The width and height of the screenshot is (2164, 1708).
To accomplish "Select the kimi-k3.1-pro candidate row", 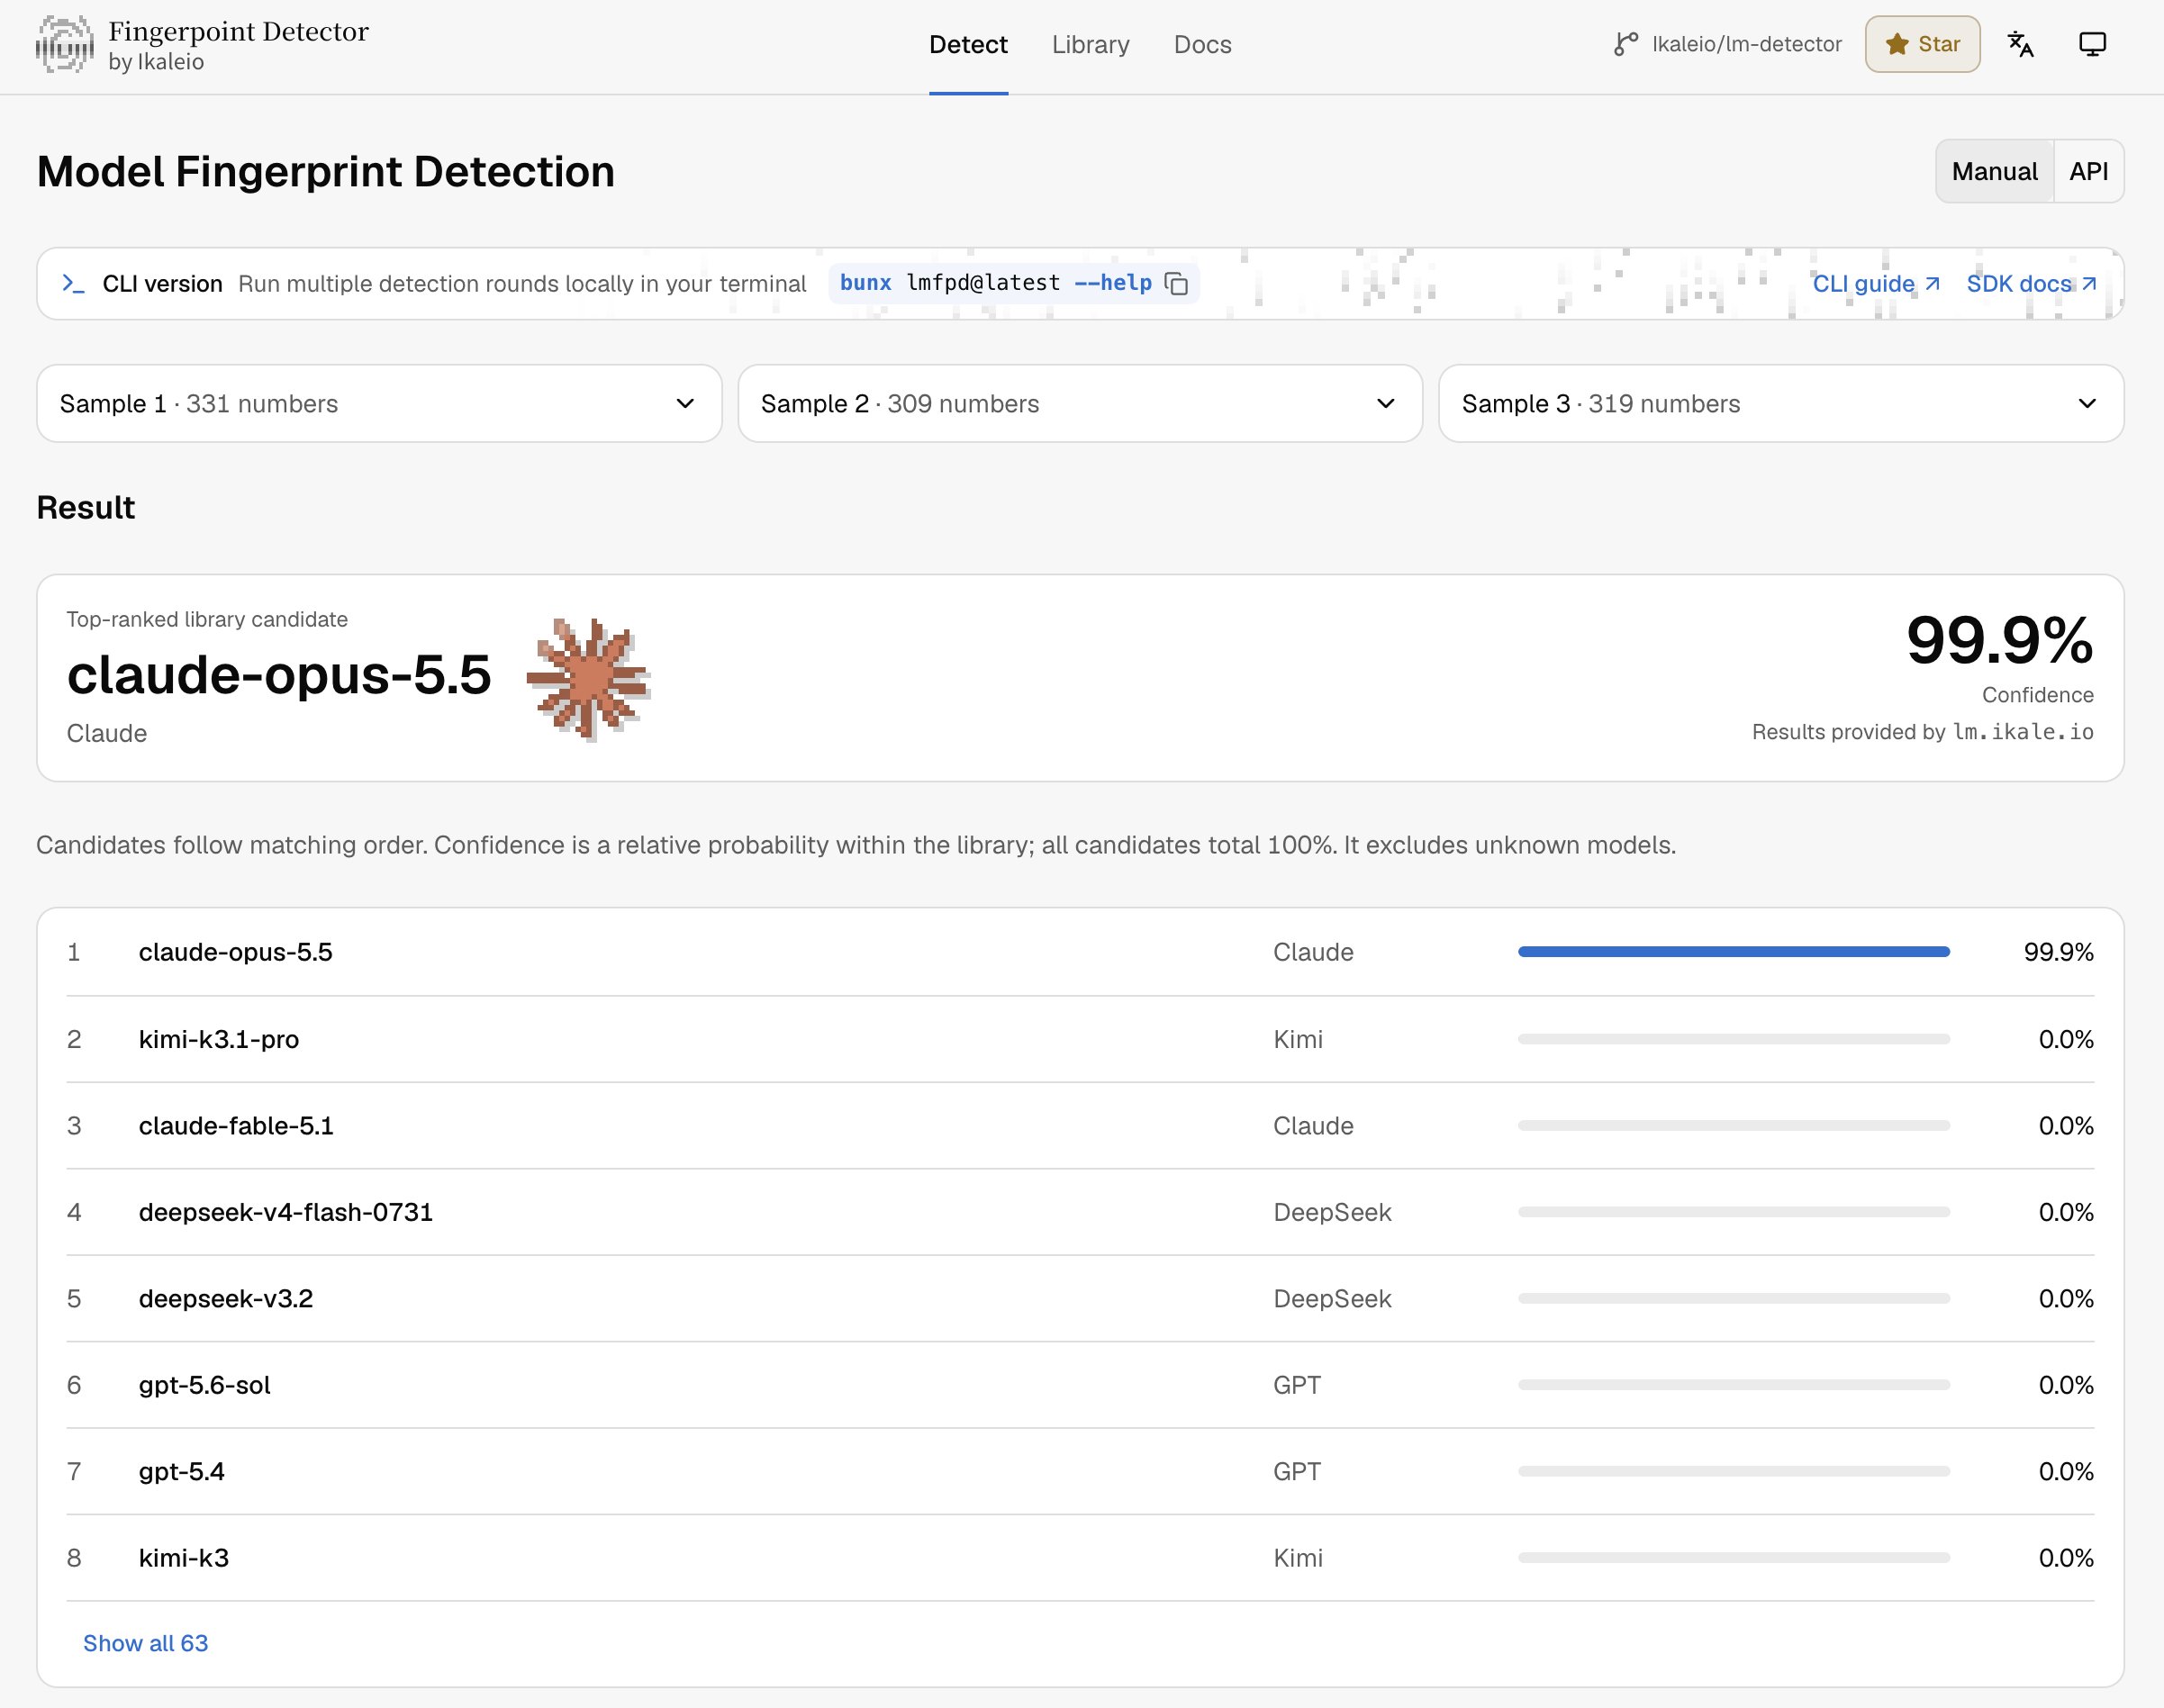I will (1080, 1039).
